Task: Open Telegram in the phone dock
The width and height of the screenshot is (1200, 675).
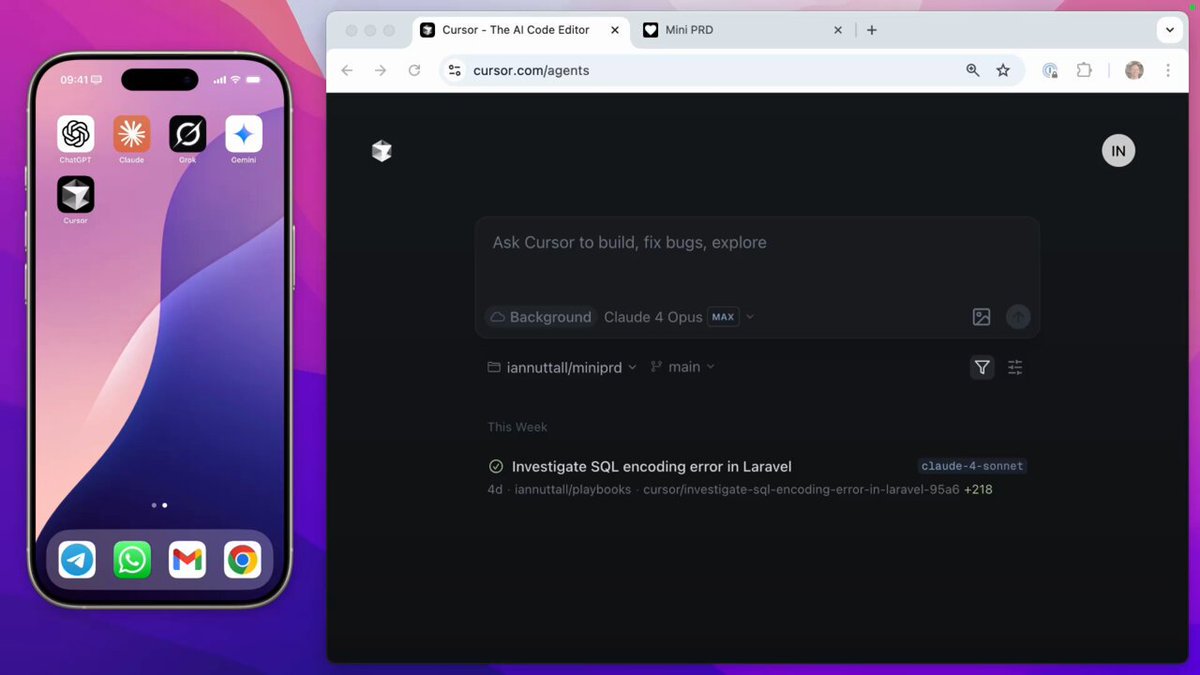Action: point(77,560)
